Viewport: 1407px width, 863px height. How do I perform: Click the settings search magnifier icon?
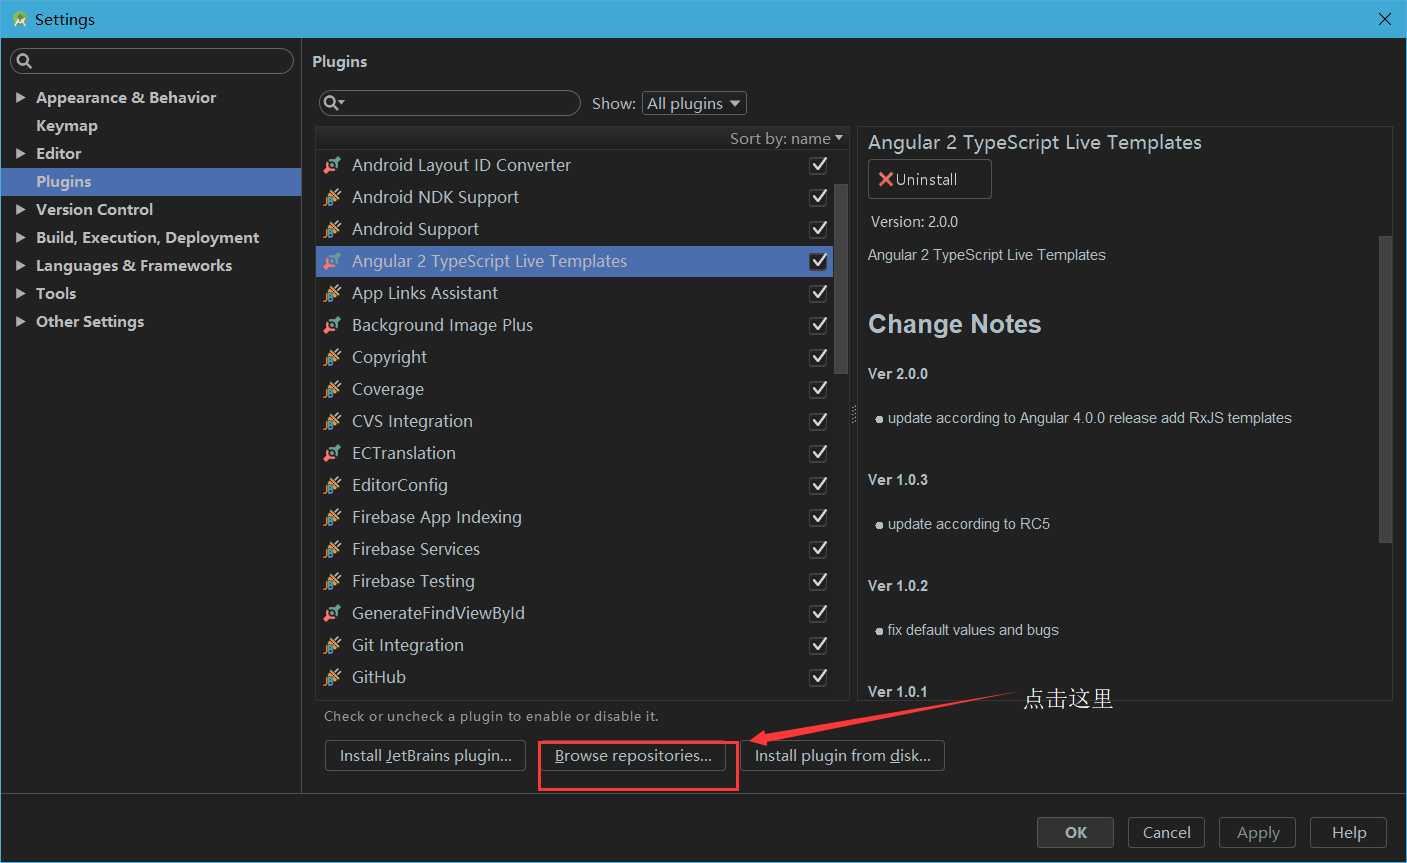[x=25, y=61]
